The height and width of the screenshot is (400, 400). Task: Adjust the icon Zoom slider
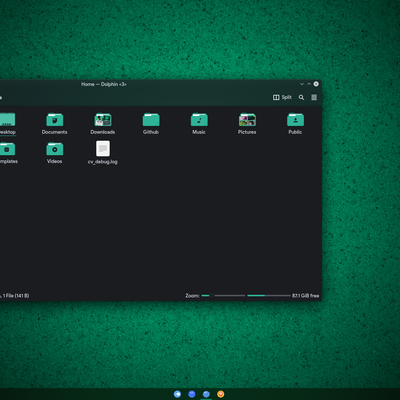(223, 296)
